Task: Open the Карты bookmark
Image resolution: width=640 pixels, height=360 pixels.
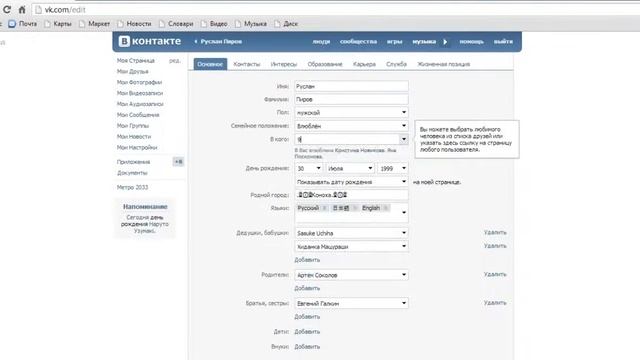Action: (58, 24)
